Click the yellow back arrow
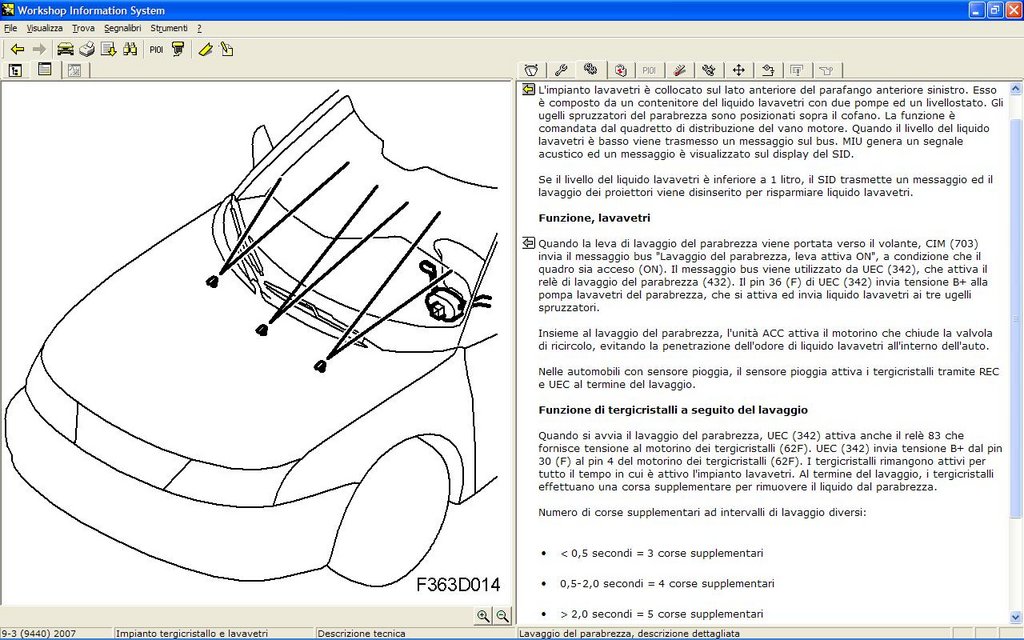The height and width of the screenshot is (640, 1024). pos(18,49)
